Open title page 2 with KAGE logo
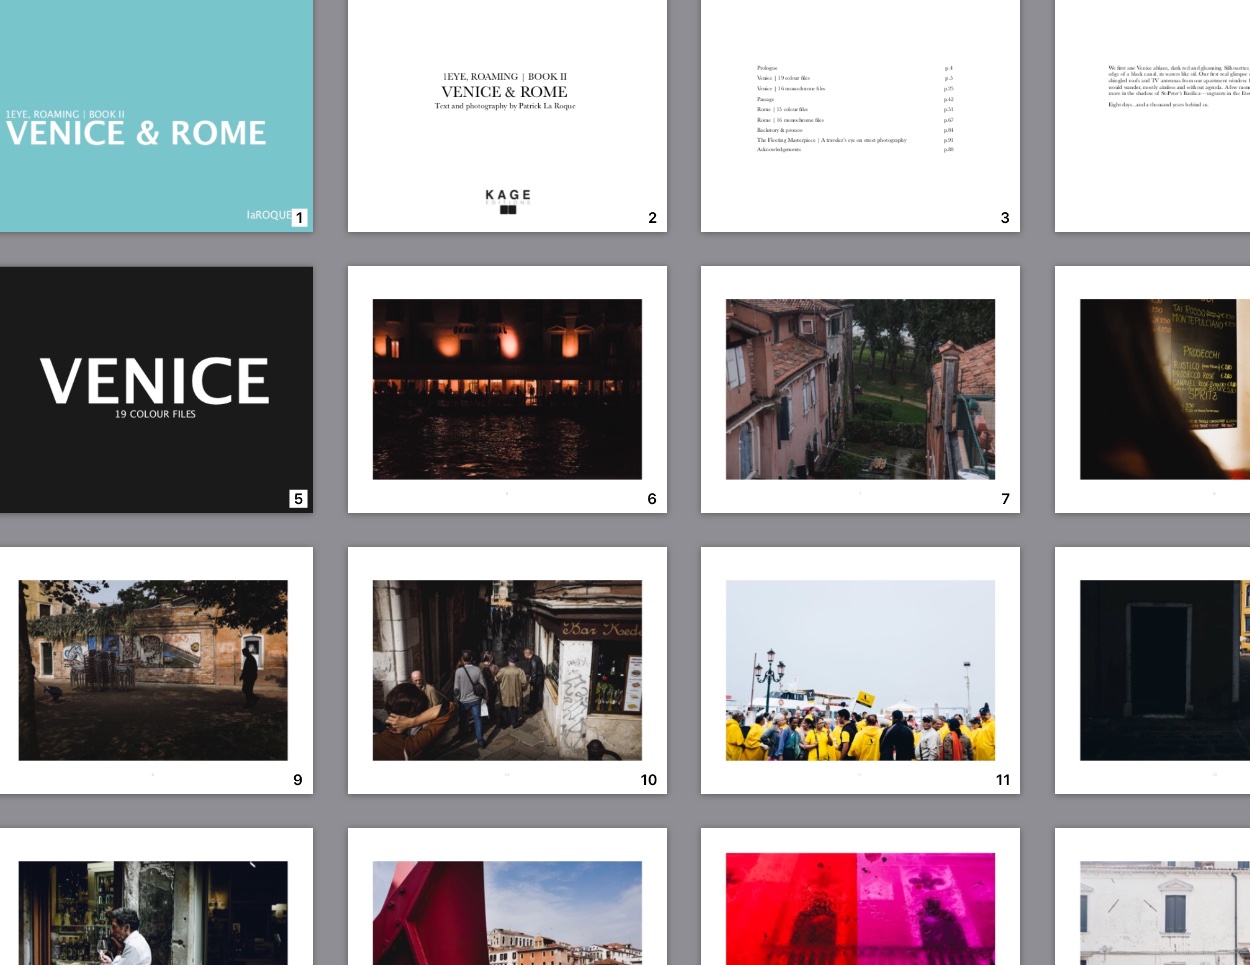This screenshot has width=1250, height=965. [507, 115]
